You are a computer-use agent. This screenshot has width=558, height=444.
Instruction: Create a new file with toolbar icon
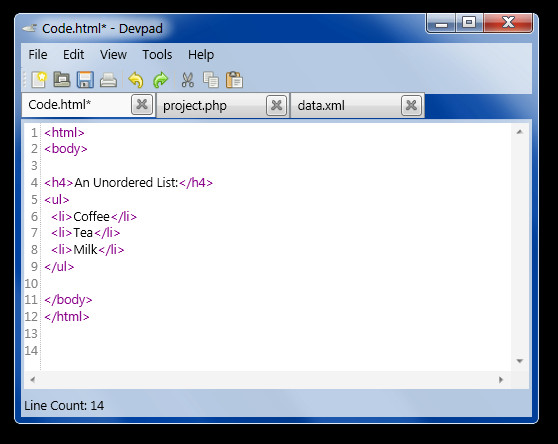39,80
